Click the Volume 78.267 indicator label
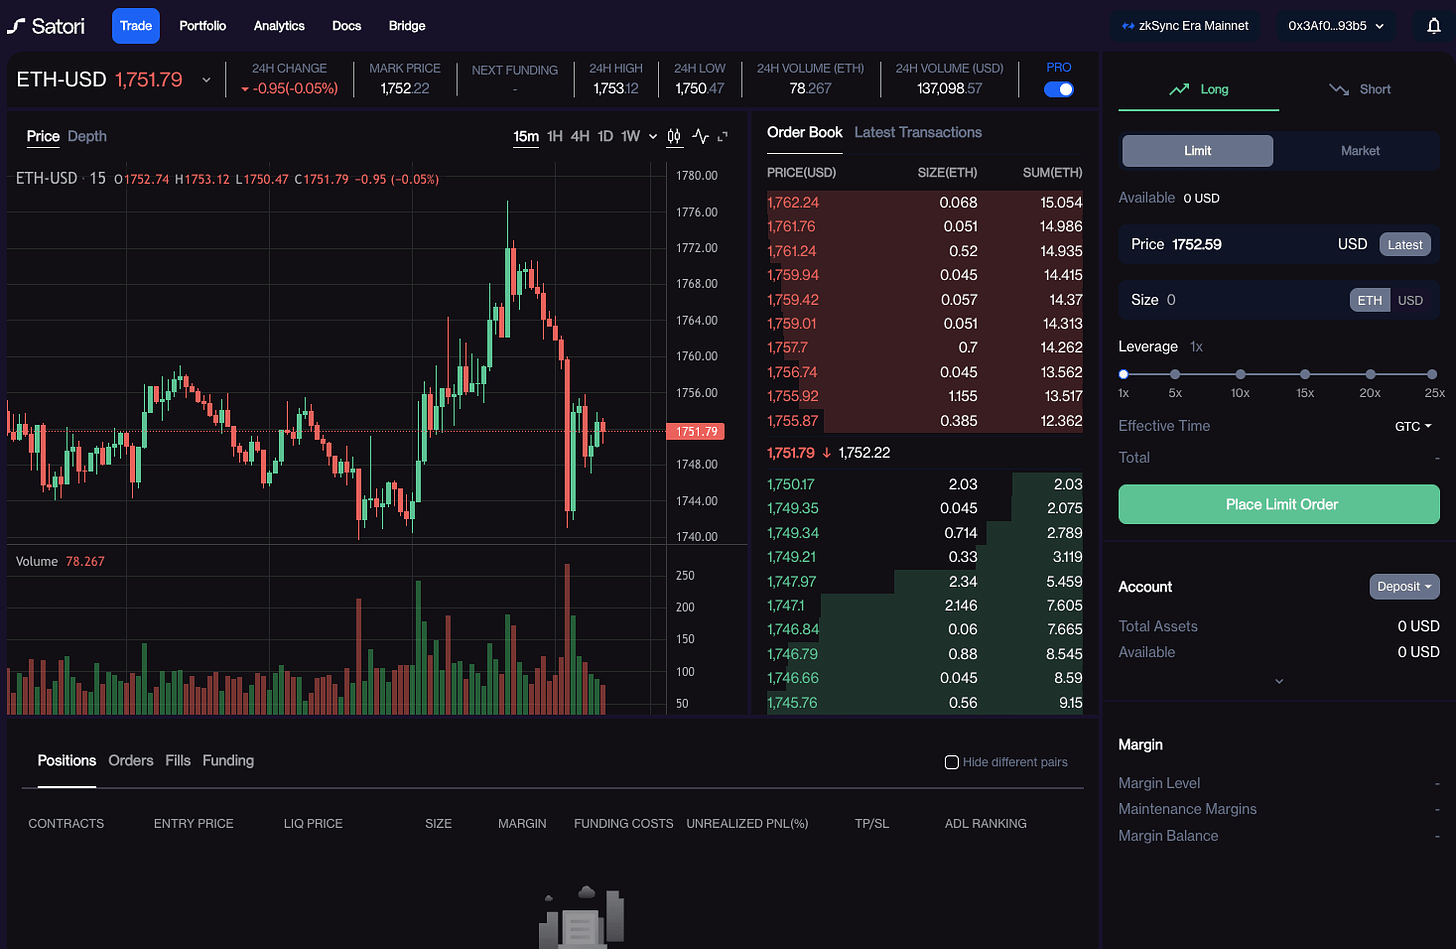 click(60, 562)
